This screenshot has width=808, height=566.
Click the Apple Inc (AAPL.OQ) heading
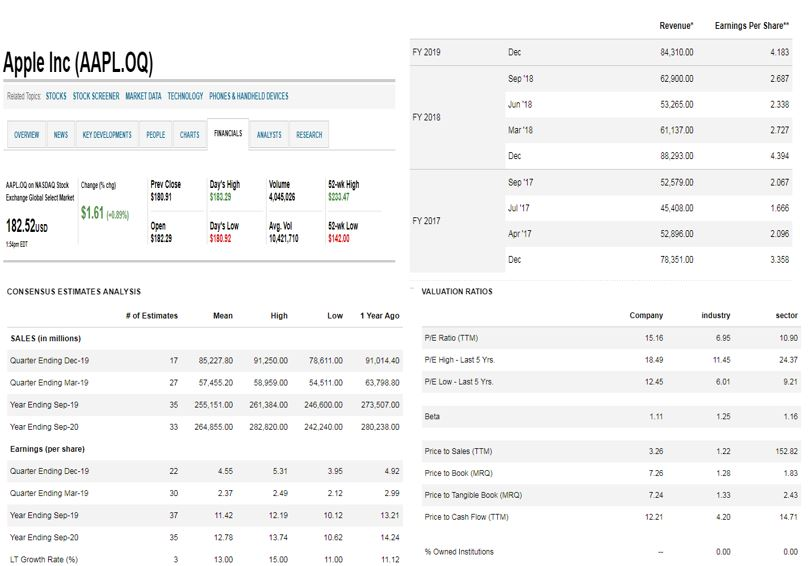coord(78,63)
